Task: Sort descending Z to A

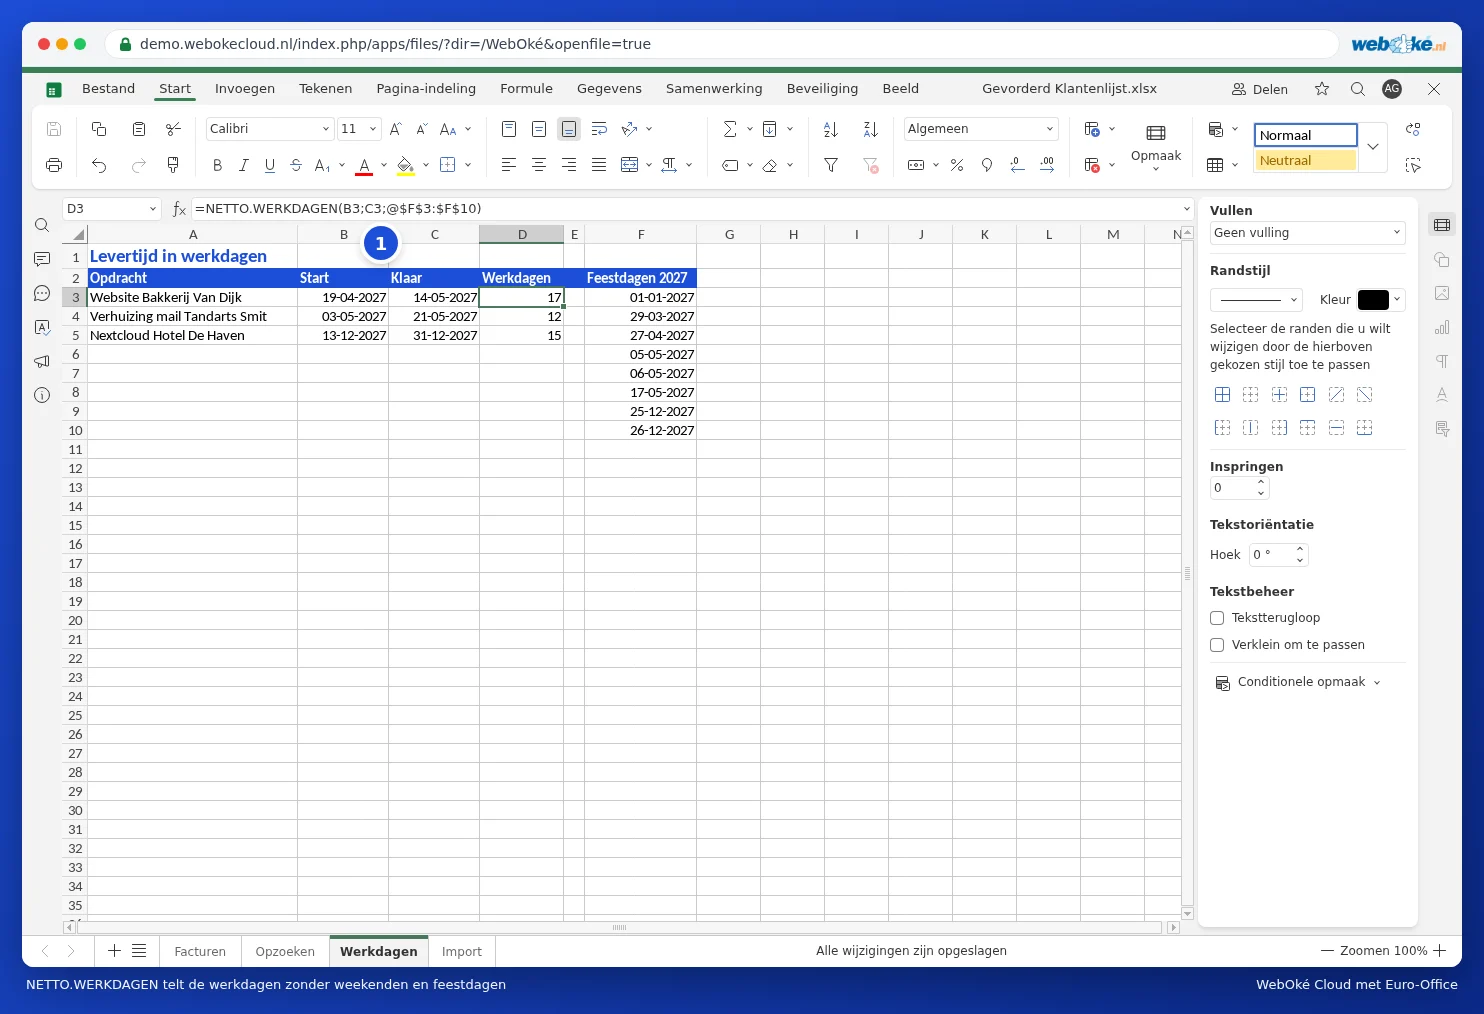Action: click(870, 129)
